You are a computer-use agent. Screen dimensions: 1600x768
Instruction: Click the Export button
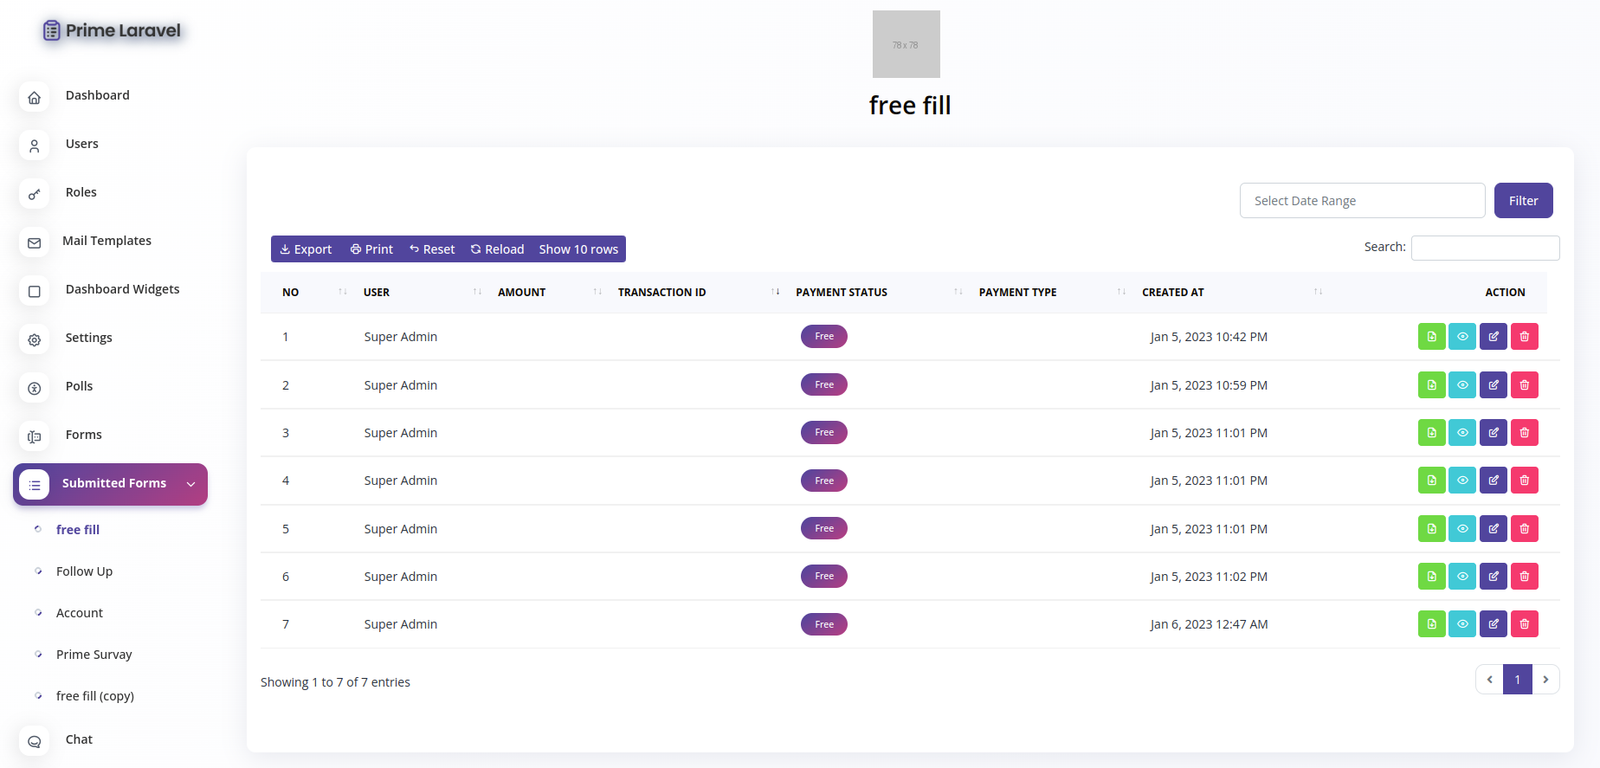pos(306,249)
